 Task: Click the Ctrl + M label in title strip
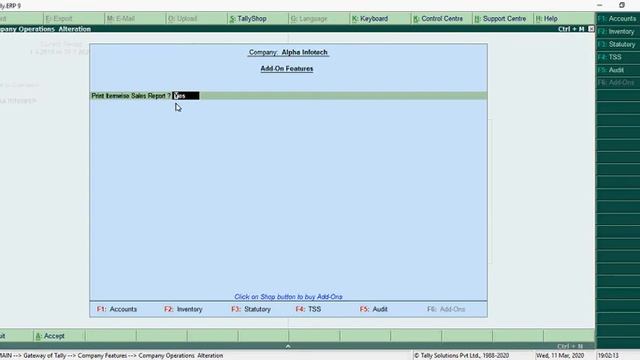[571, 29]
